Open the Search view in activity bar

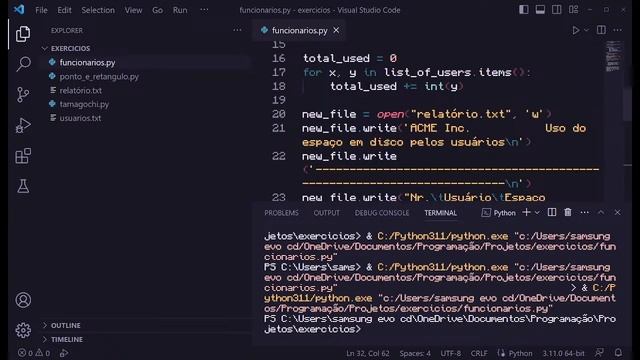point(23,64)
